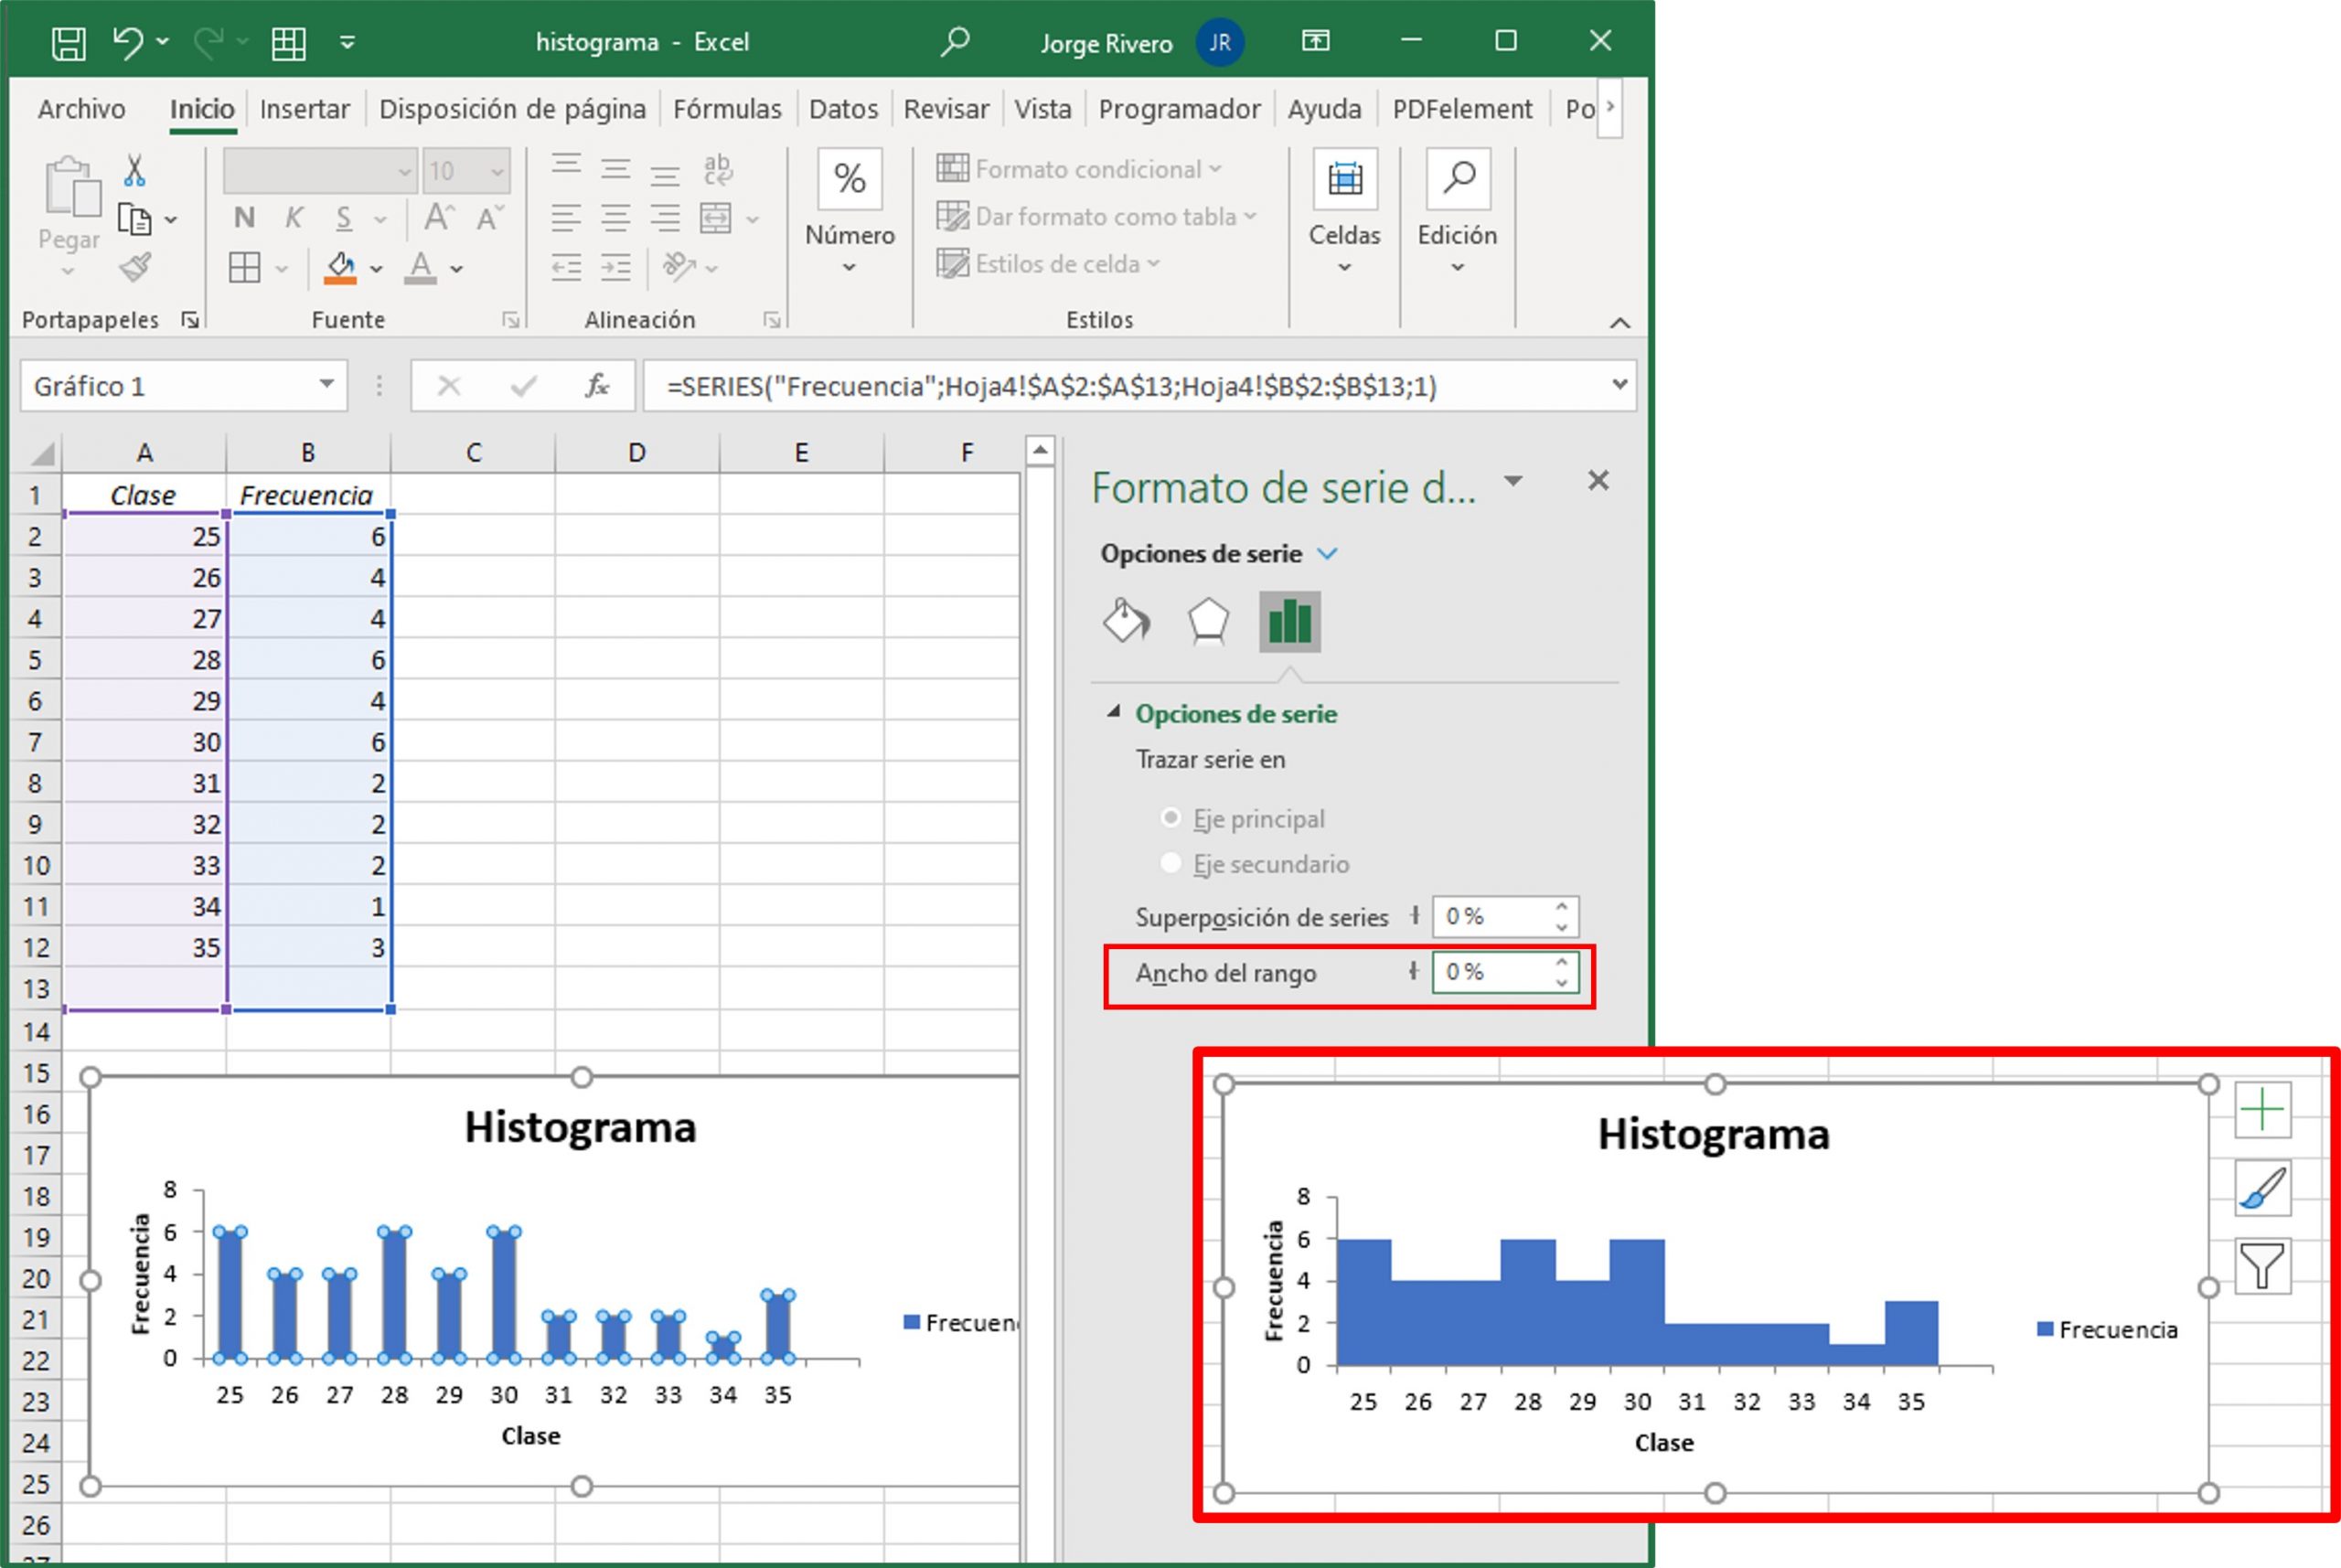Switch to the Insertar tab

click(x=304, y=108)
